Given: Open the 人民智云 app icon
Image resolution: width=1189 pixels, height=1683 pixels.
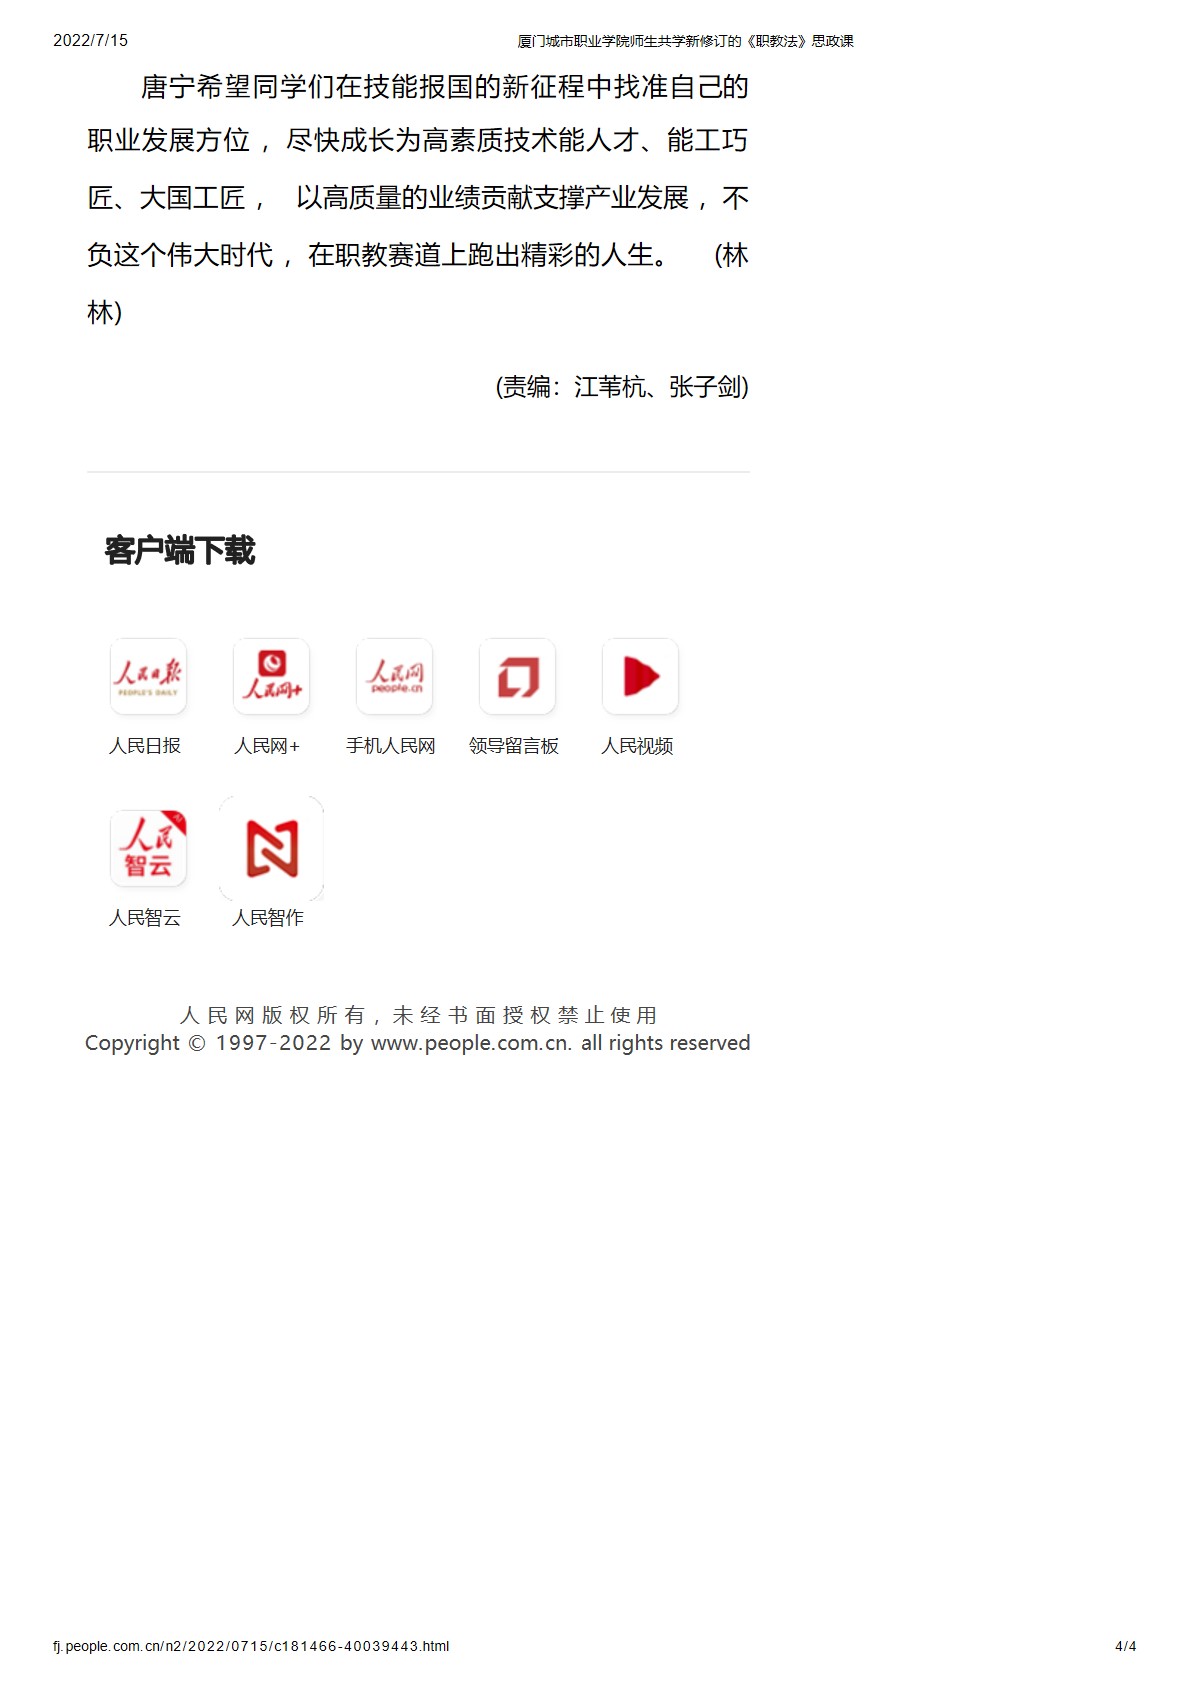Looking at the screenshot, I should coord(148,848).
